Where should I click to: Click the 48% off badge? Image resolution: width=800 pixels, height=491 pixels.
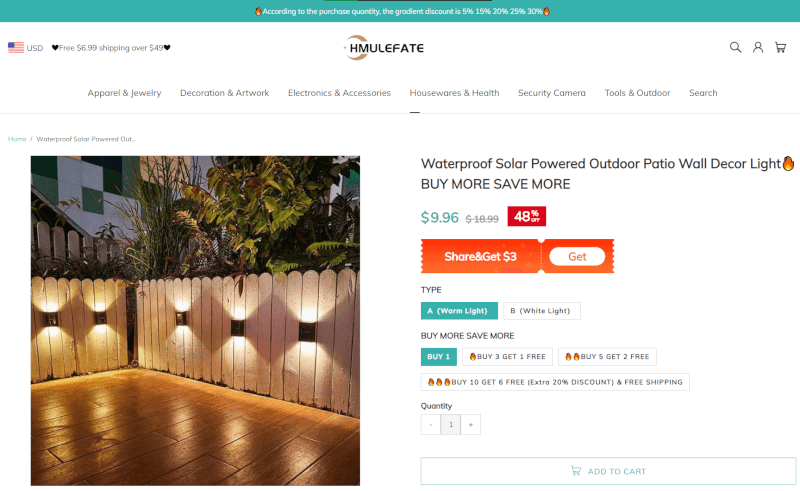click(x=527, y=216)
